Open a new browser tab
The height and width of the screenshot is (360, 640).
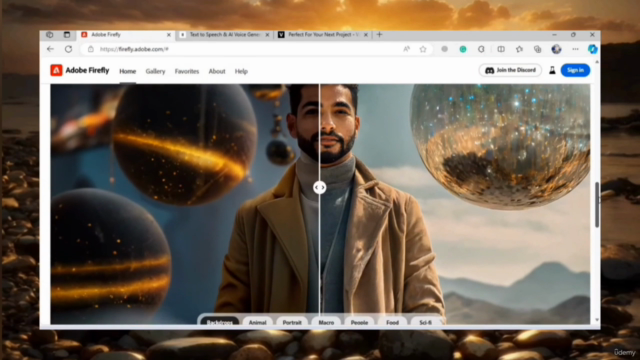[379, 35]
